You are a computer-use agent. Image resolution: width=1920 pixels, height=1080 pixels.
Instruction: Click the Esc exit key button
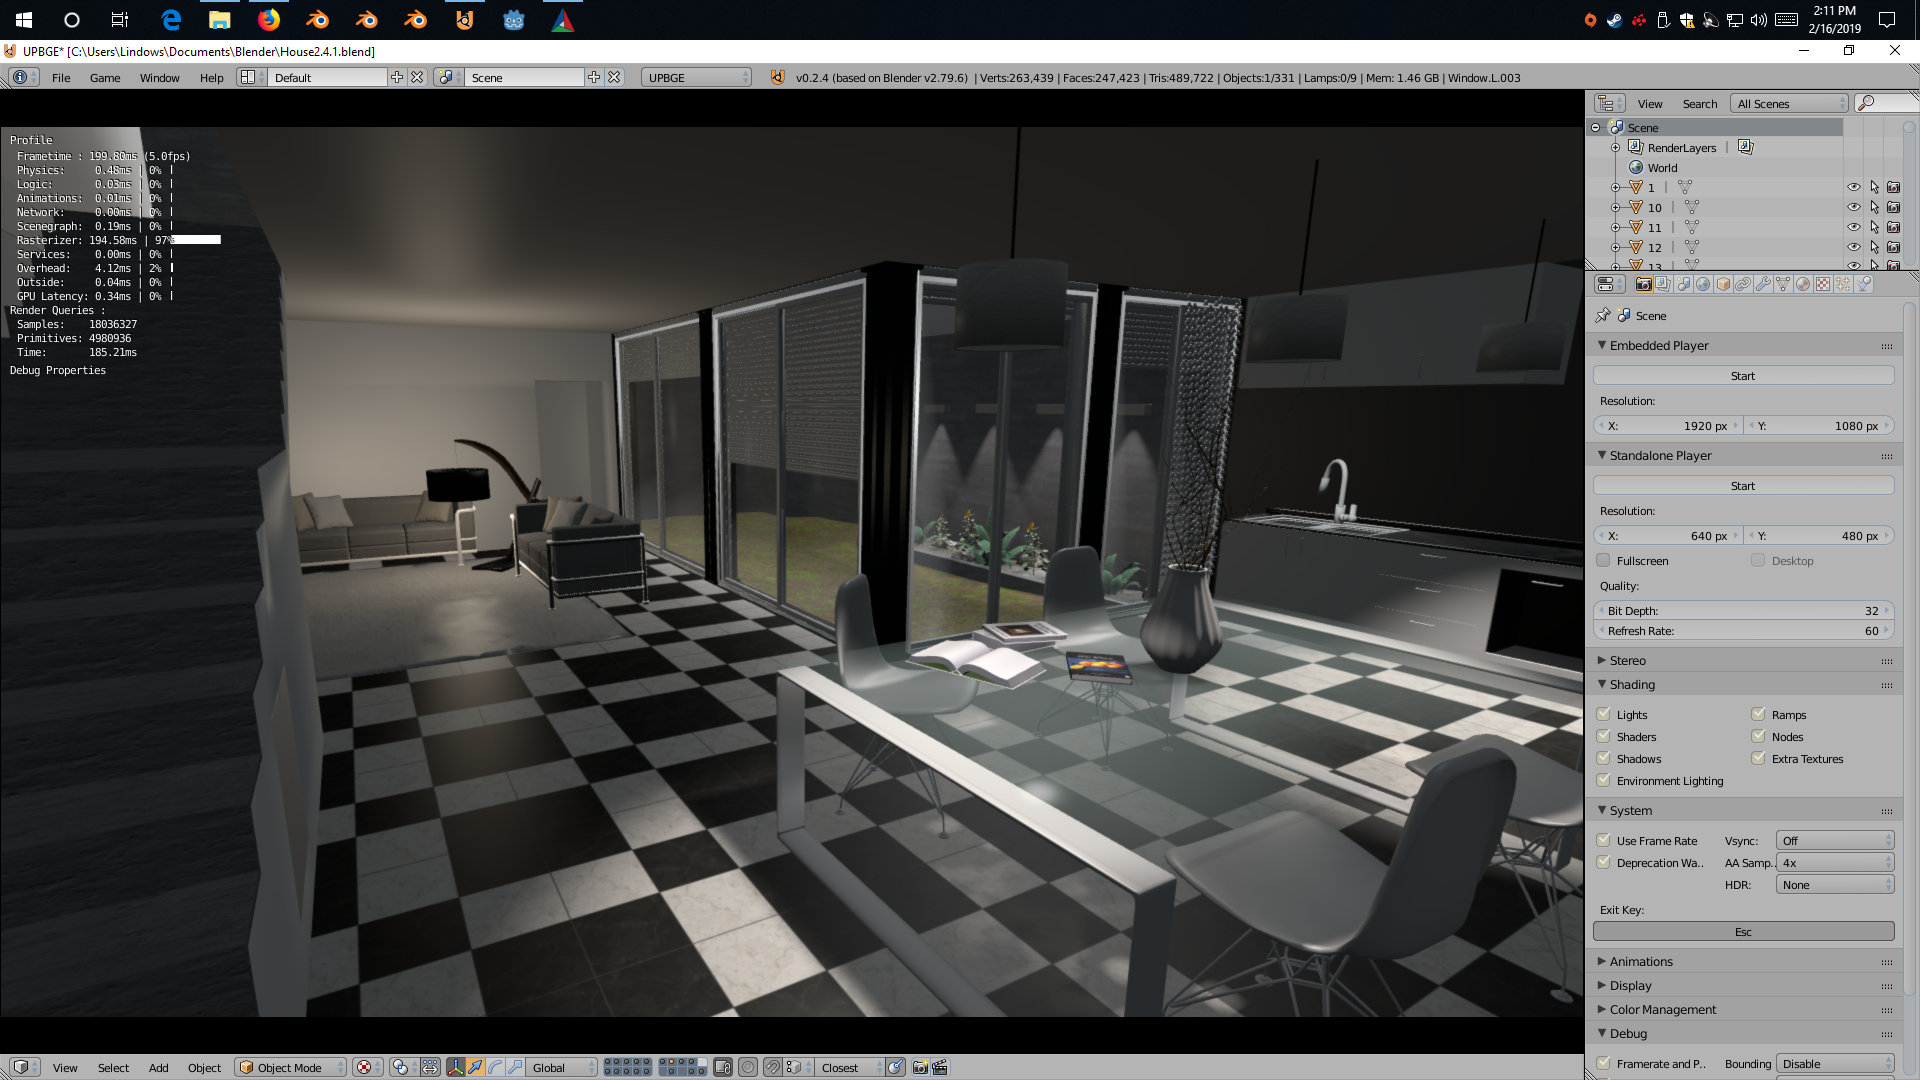(x=1742, y=932)
